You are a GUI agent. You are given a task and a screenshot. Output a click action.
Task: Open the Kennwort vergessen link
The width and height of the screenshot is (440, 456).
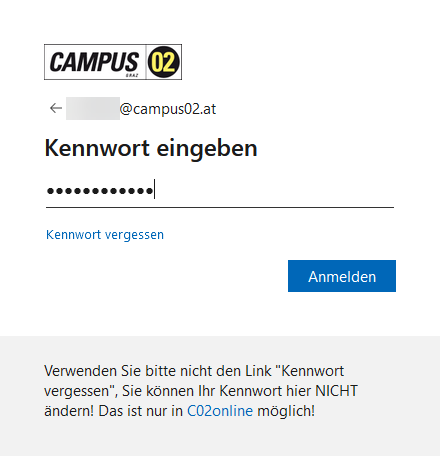click(x=105, y=235)
